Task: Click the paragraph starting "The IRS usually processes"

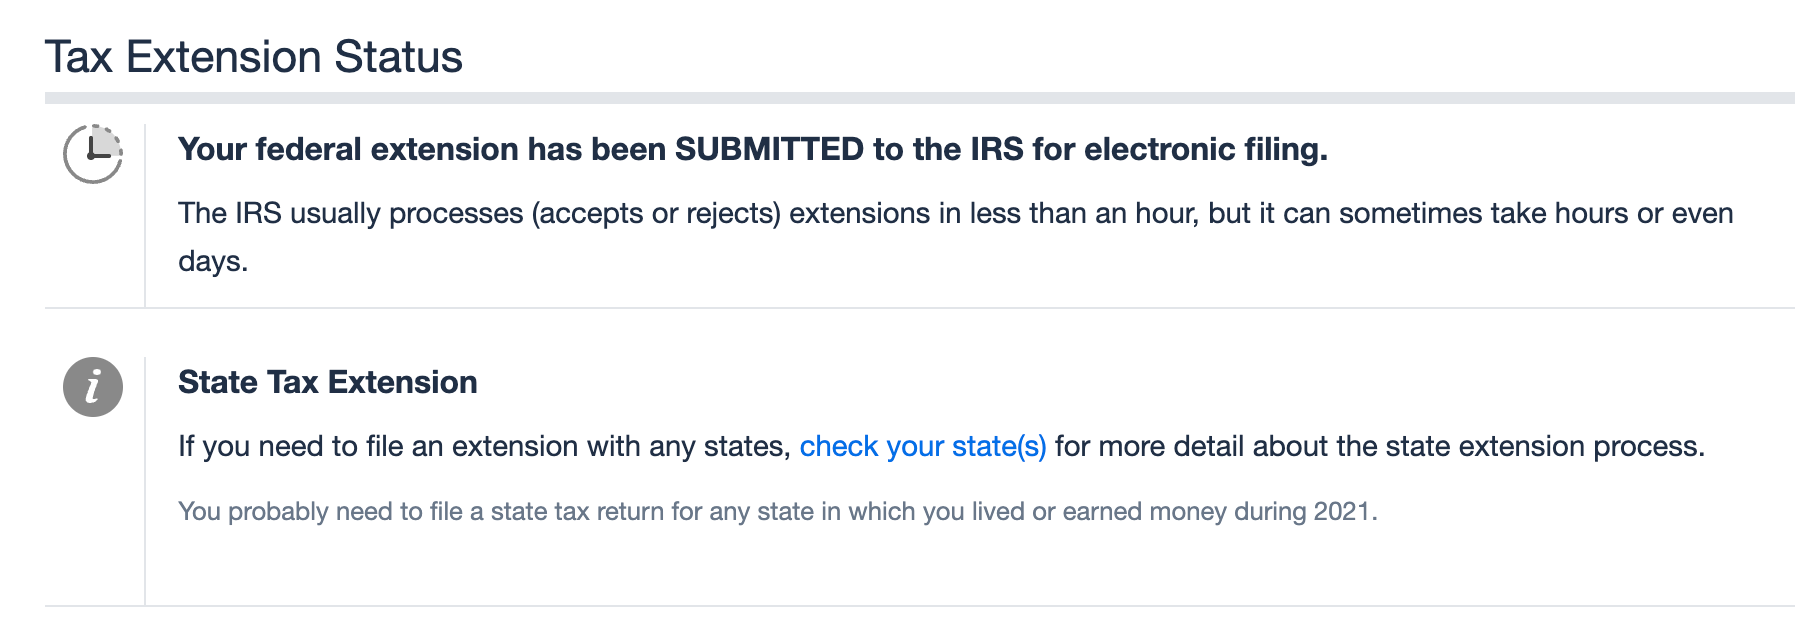Action: click(x=956, y=237)
